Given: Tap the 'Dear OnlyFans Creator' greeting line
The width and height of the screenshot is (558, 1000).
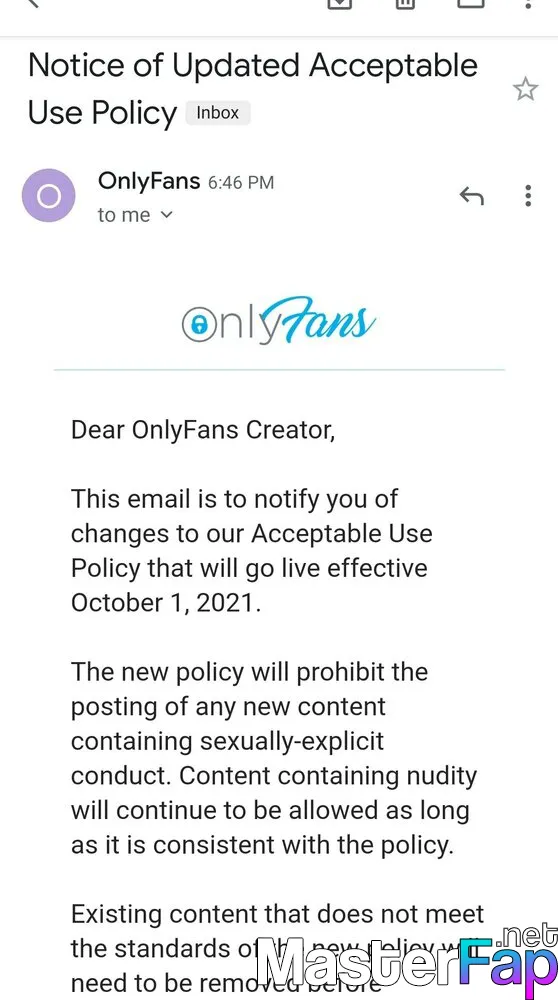Looking at the screenshot, I should tap(203, 430).
